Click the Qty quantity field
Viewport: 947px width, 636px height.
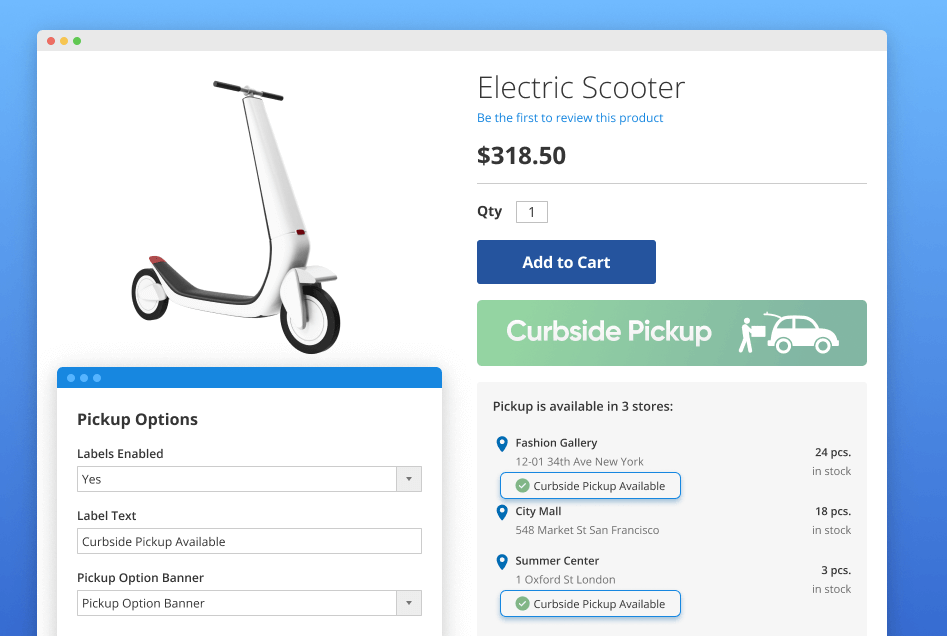[532, 212]
